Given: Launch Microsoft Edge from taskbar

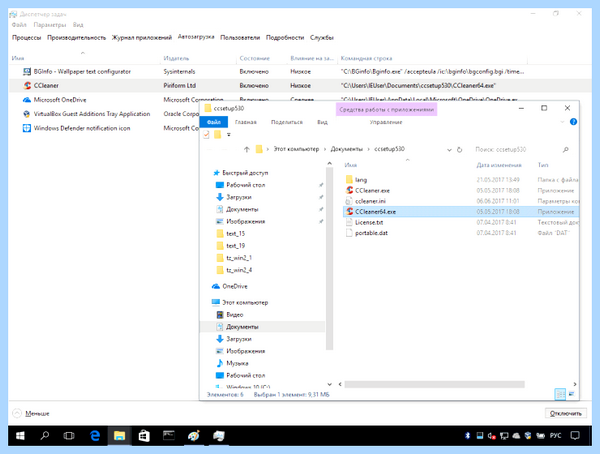Looking at the screenshot, I should coord(95,436).
